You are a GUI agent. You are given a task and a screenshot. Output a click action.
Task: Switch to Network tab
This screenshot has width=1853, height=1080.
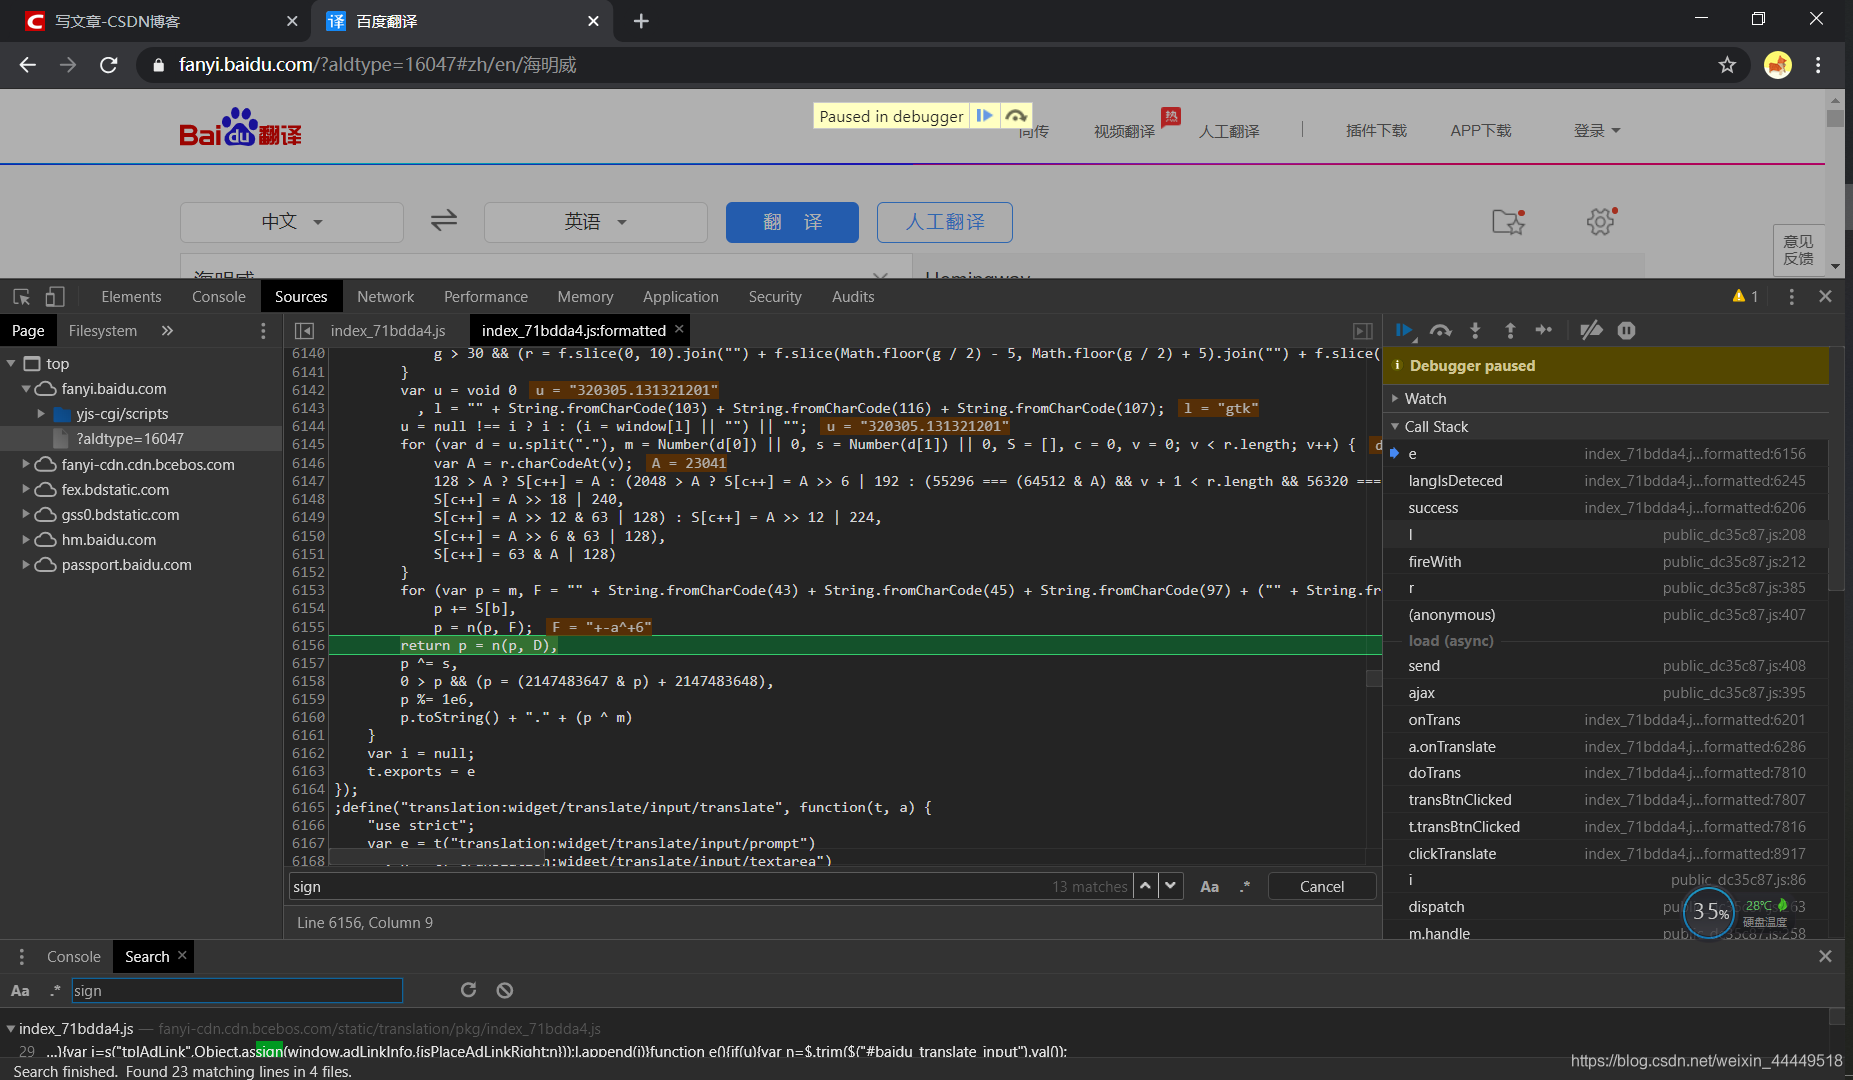(385, 297)
